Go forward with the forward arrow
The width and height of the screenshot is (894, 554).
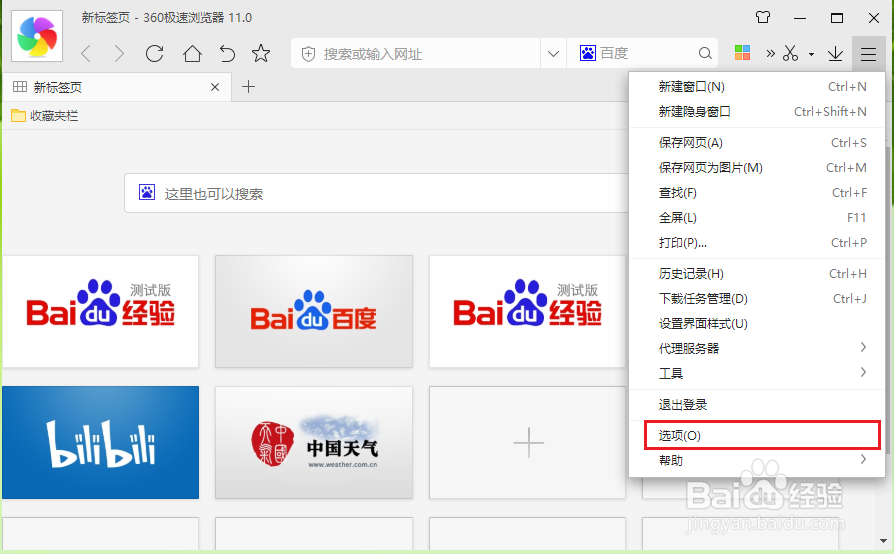coord(119,54)
